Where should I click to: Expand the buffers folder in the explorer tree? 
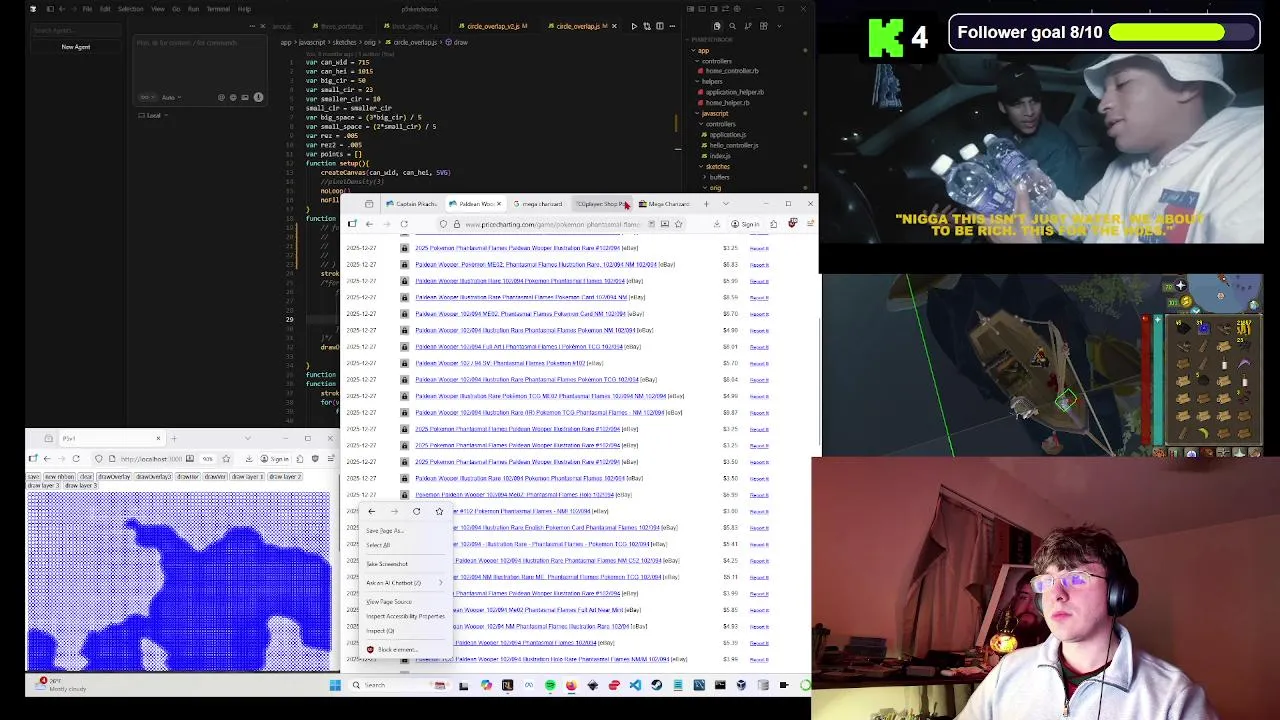point(719,177)
